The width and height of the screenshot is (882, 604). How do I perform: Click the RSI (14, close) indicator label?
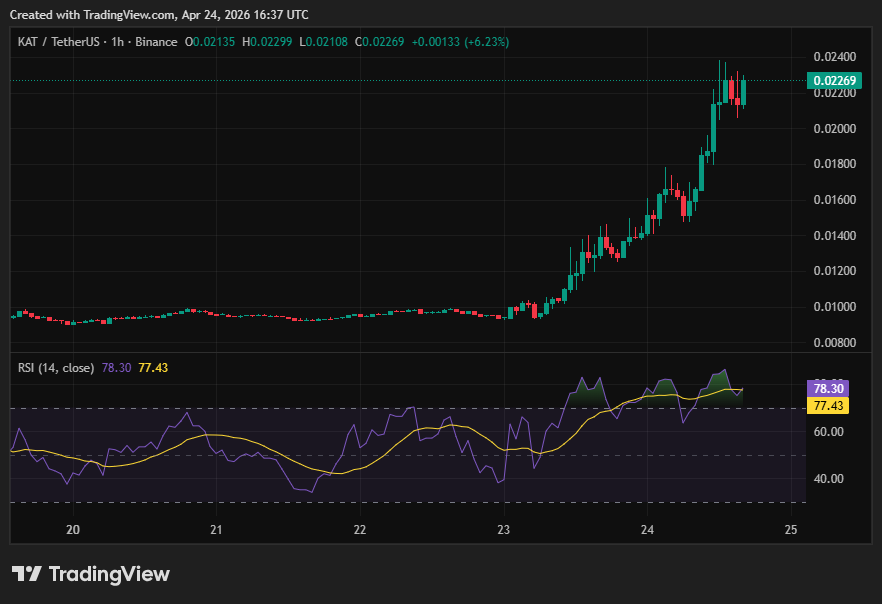click(x=56, y=368)
